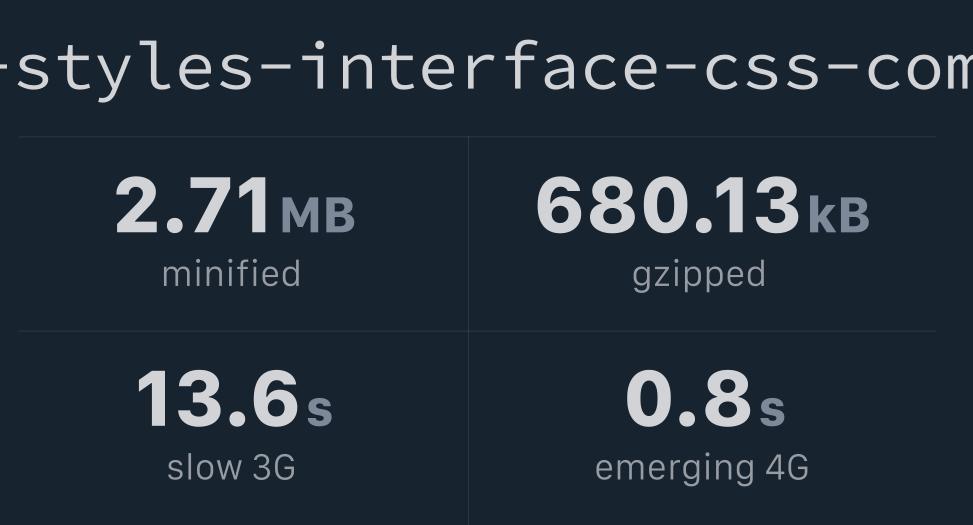Click the 0.8 download time value

click(x=688, y=400)
